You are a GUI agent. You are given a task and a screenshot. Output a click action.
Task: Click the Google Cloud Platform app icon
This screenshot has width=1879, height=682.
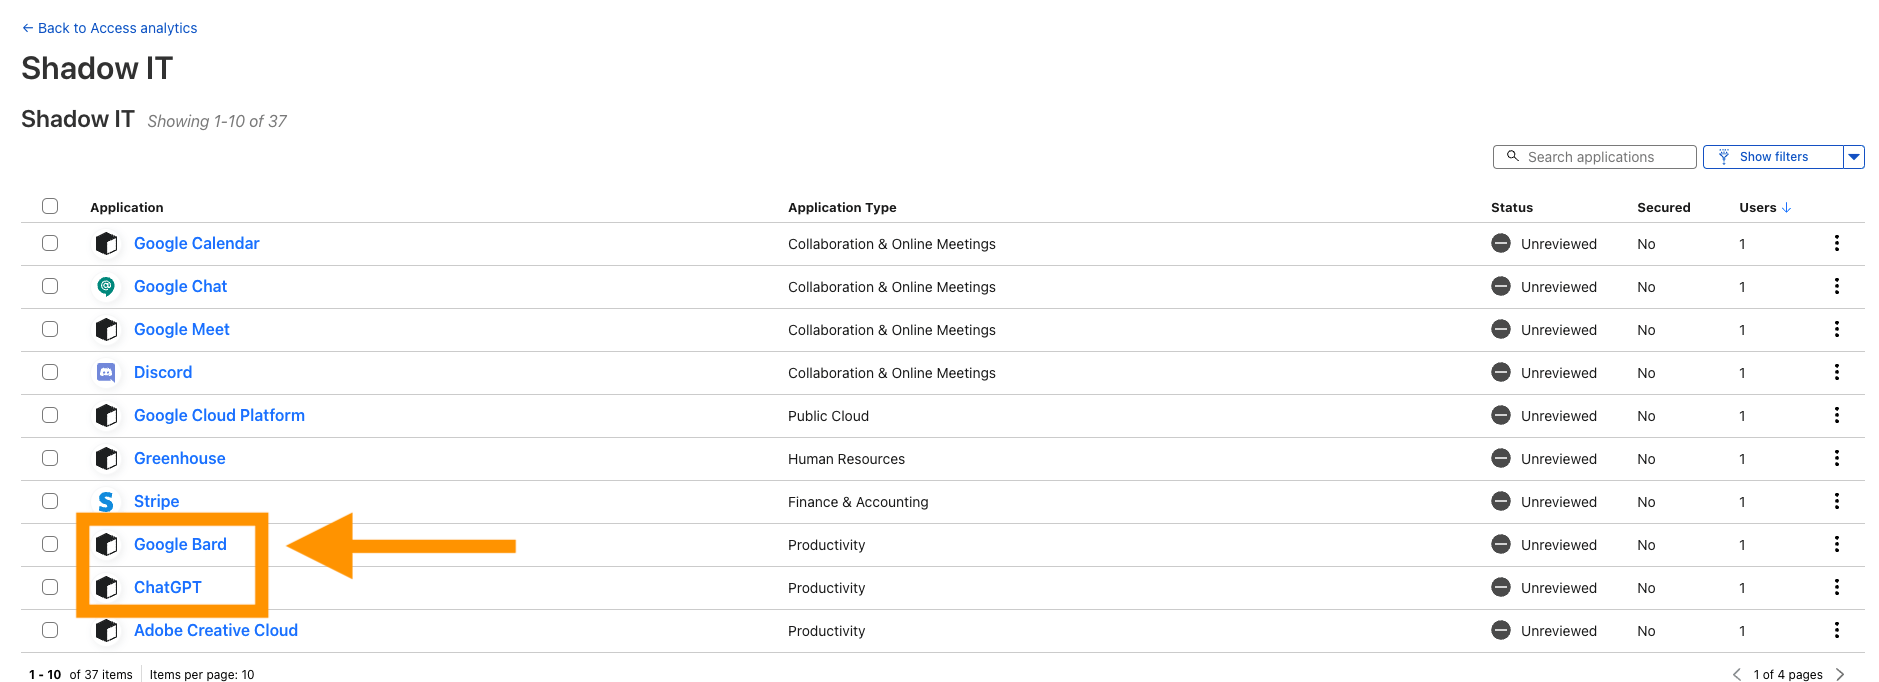coord(106,415)
